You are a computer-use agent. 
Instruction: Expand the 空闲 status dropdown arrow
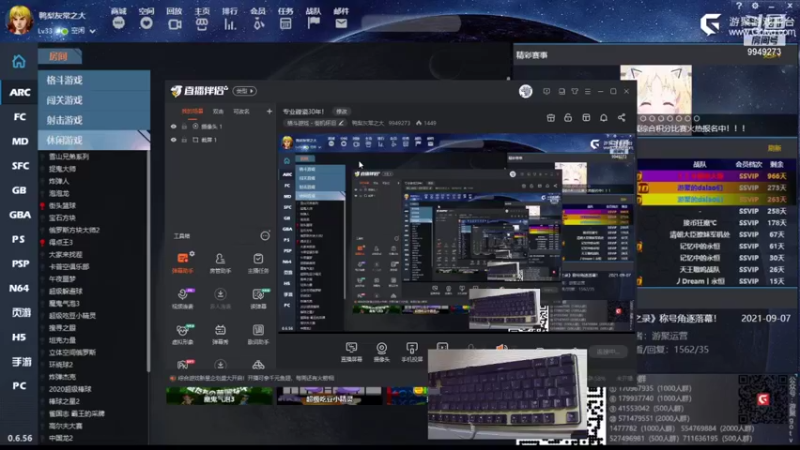[92, 31]
